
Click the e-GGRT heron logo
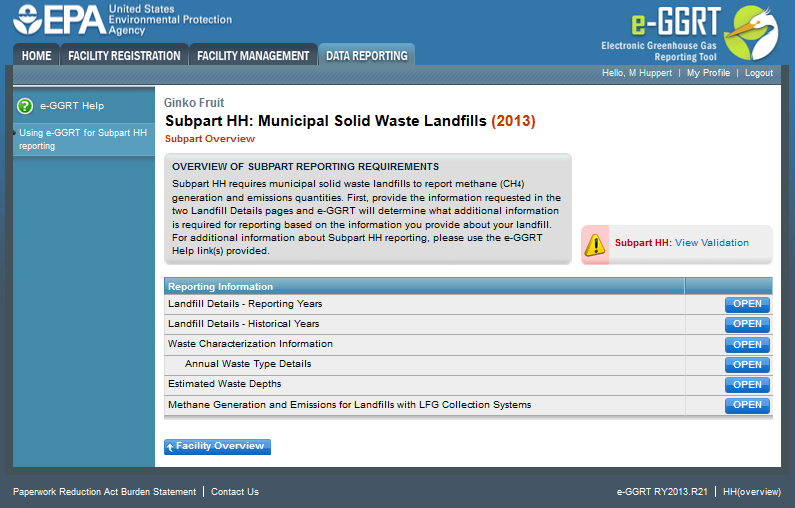click(751, 33)
